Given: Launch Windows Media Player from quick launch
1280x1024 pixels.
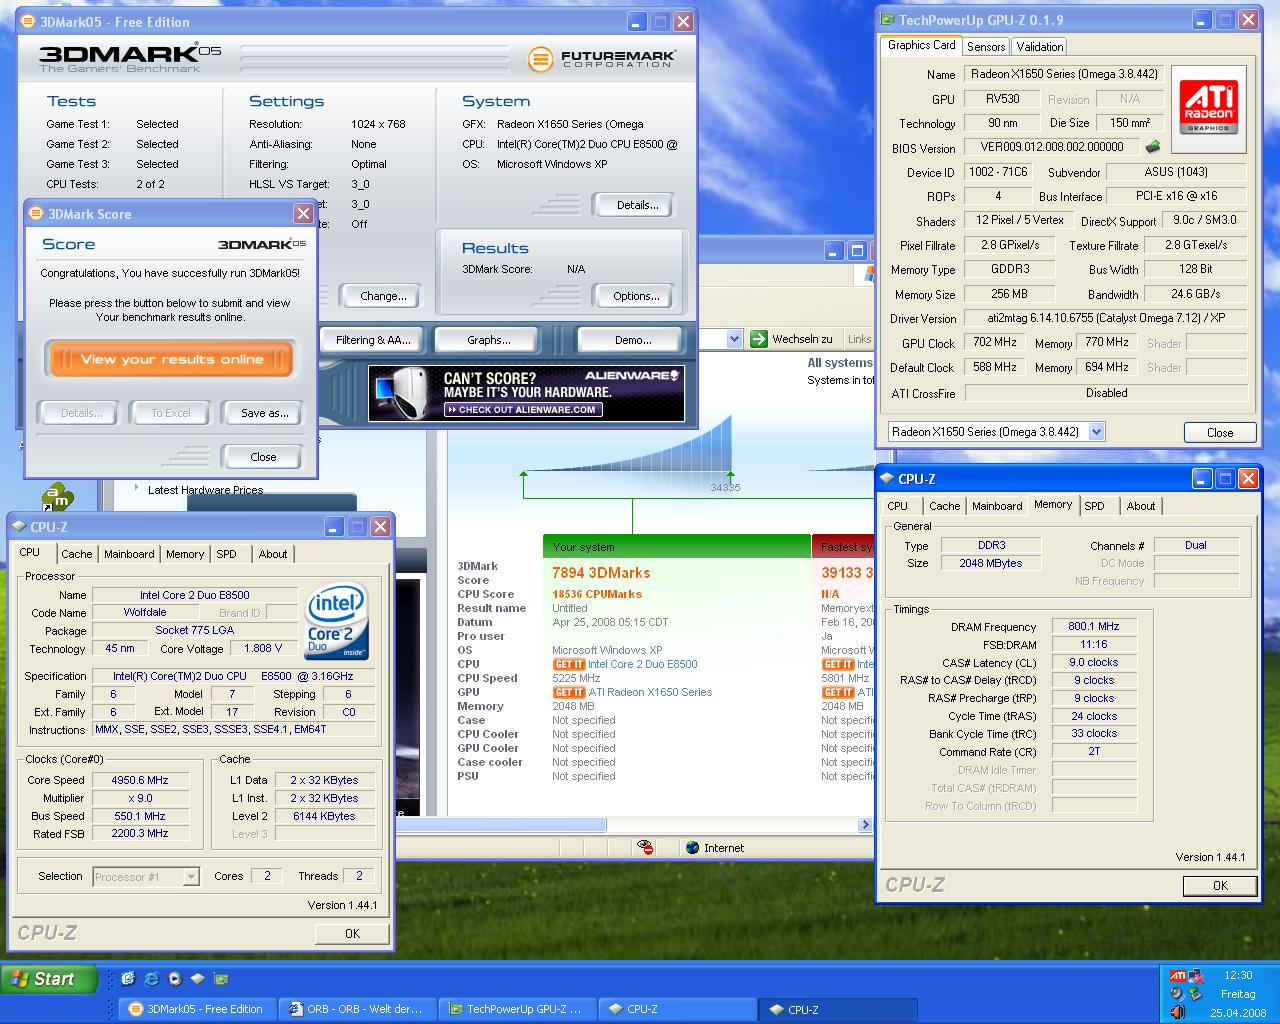Looking at the screenshot, I should [x=174, y=979].
